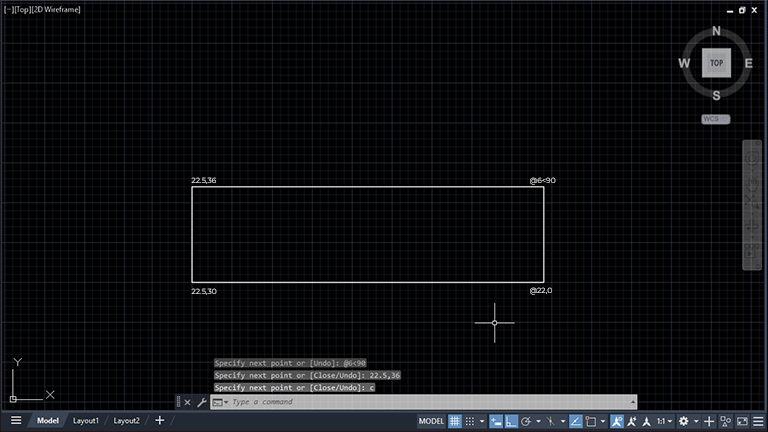Viewport: 768px width, 432px height.
Task: Click isolate objects icon in status bar
Action: pyautogui.click(x=726, y=421)
